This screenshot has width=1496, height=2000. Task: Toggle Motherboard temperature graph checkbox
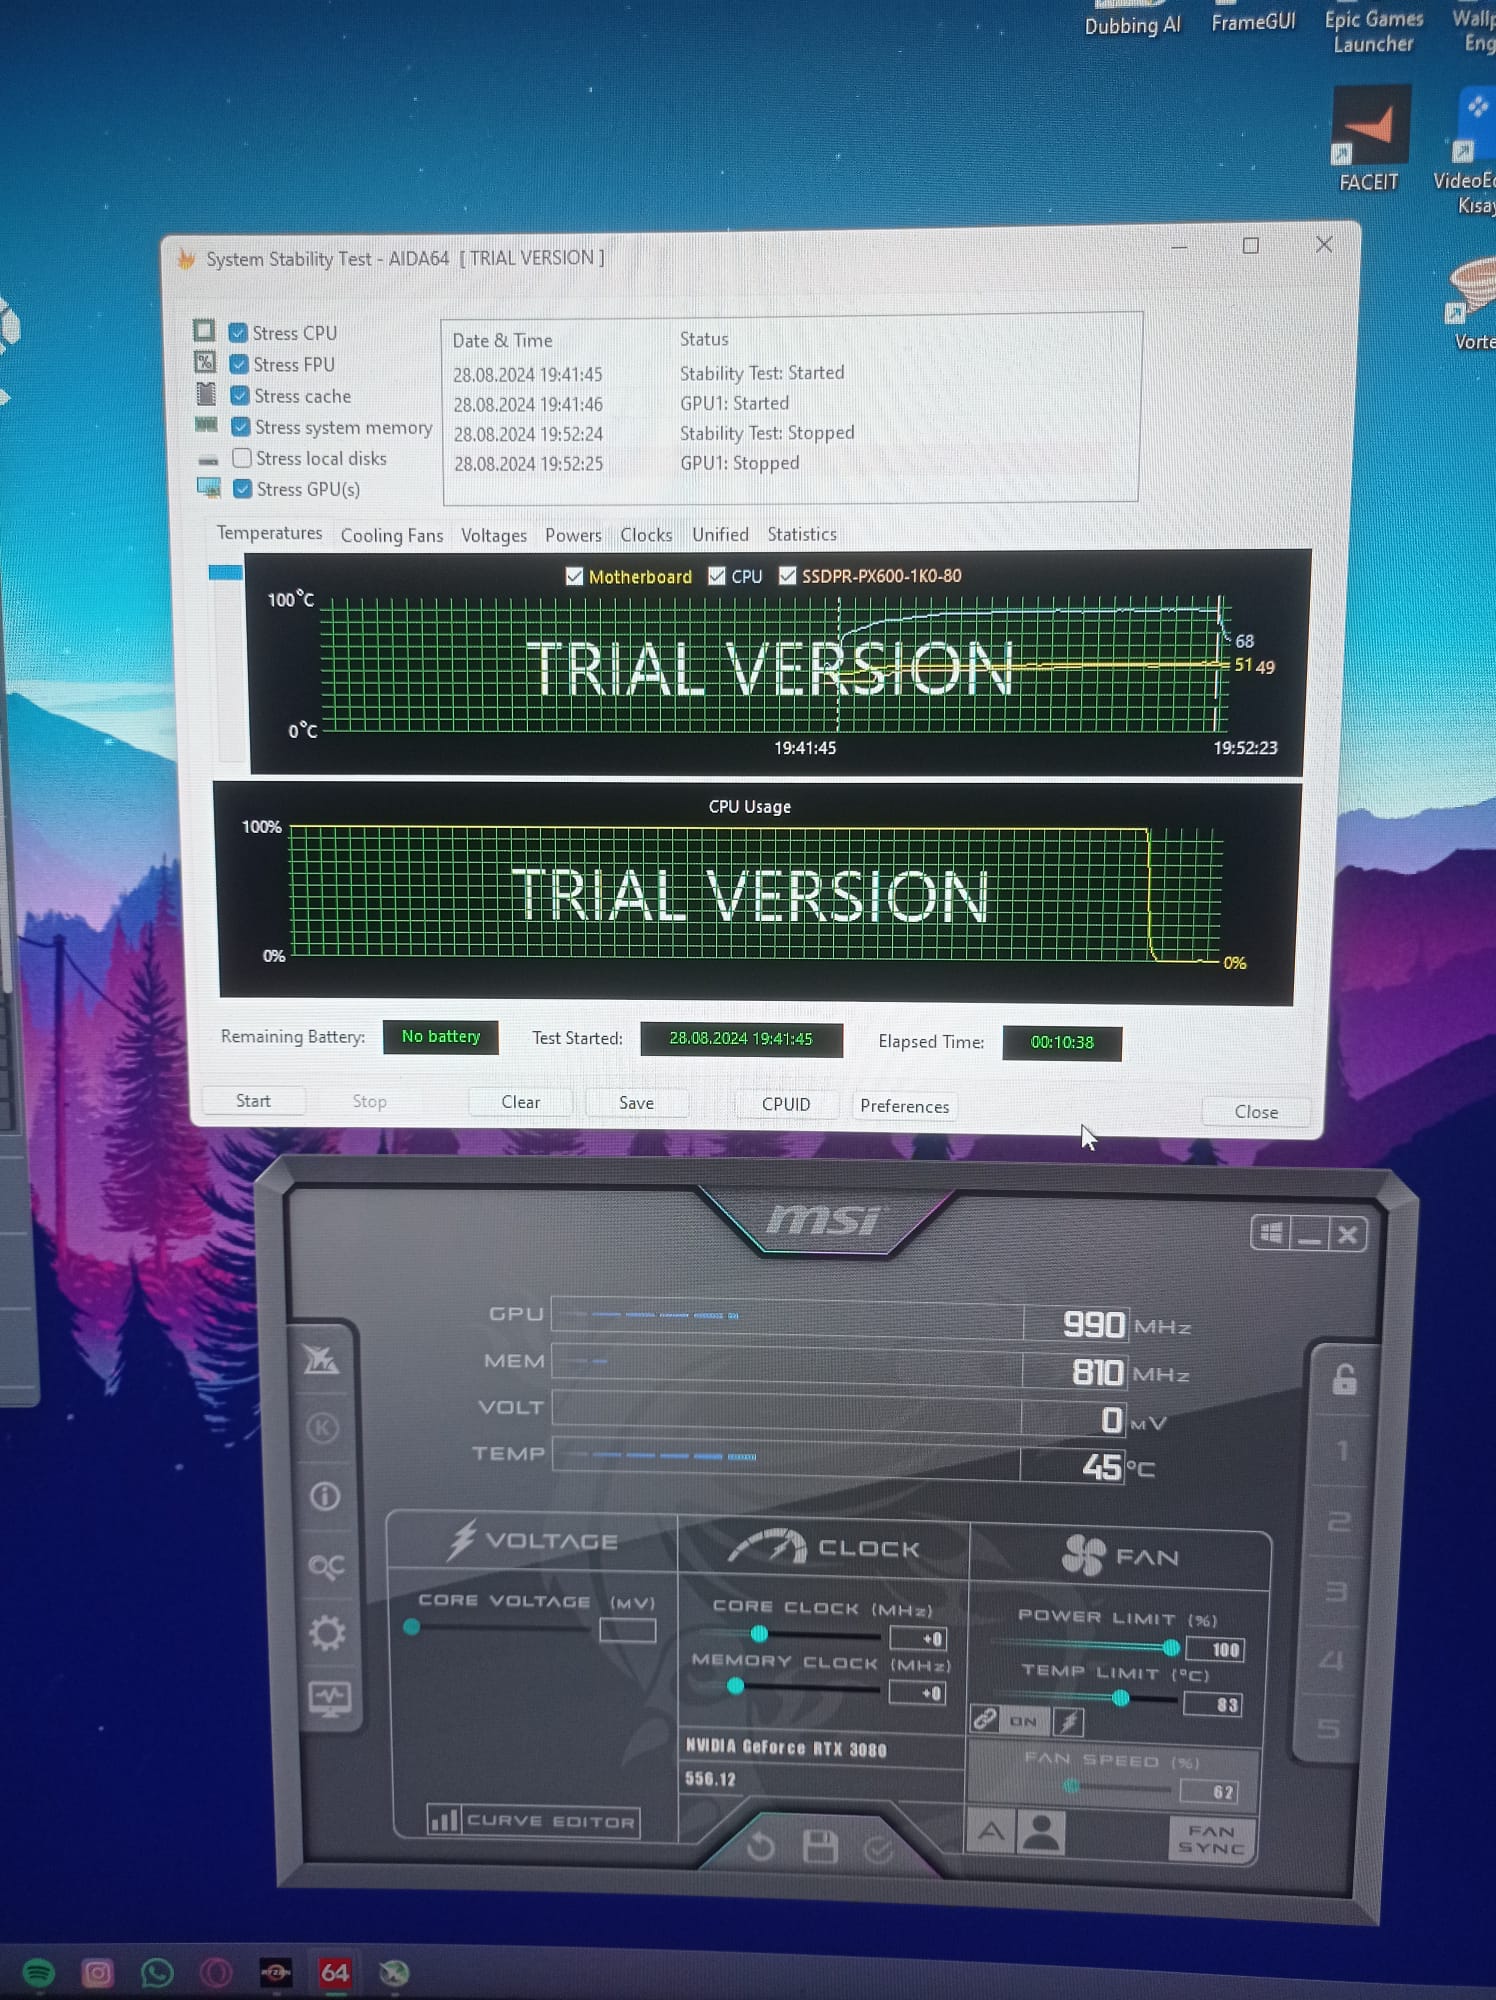pos(574,576)
